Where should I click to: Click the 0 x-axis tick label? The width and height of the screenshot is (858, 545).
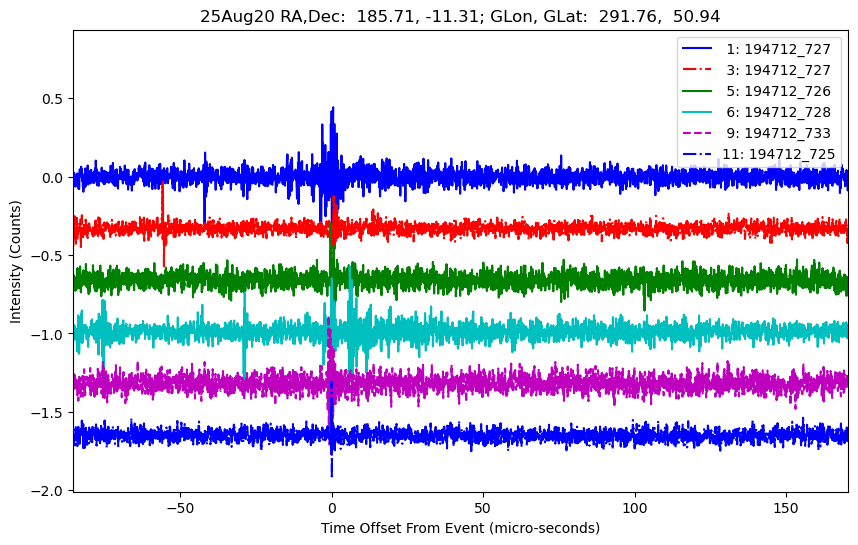[x=332, y=508]
